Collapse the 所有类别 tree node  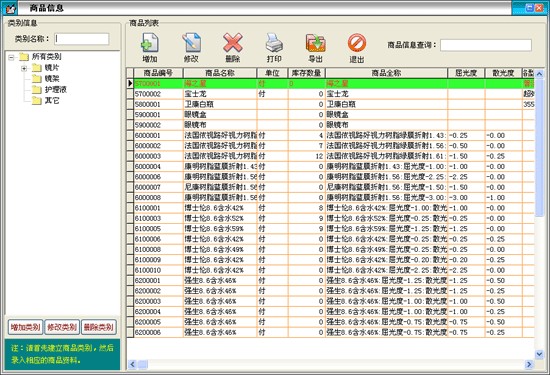pyautogui.click(x=12, y=57)
